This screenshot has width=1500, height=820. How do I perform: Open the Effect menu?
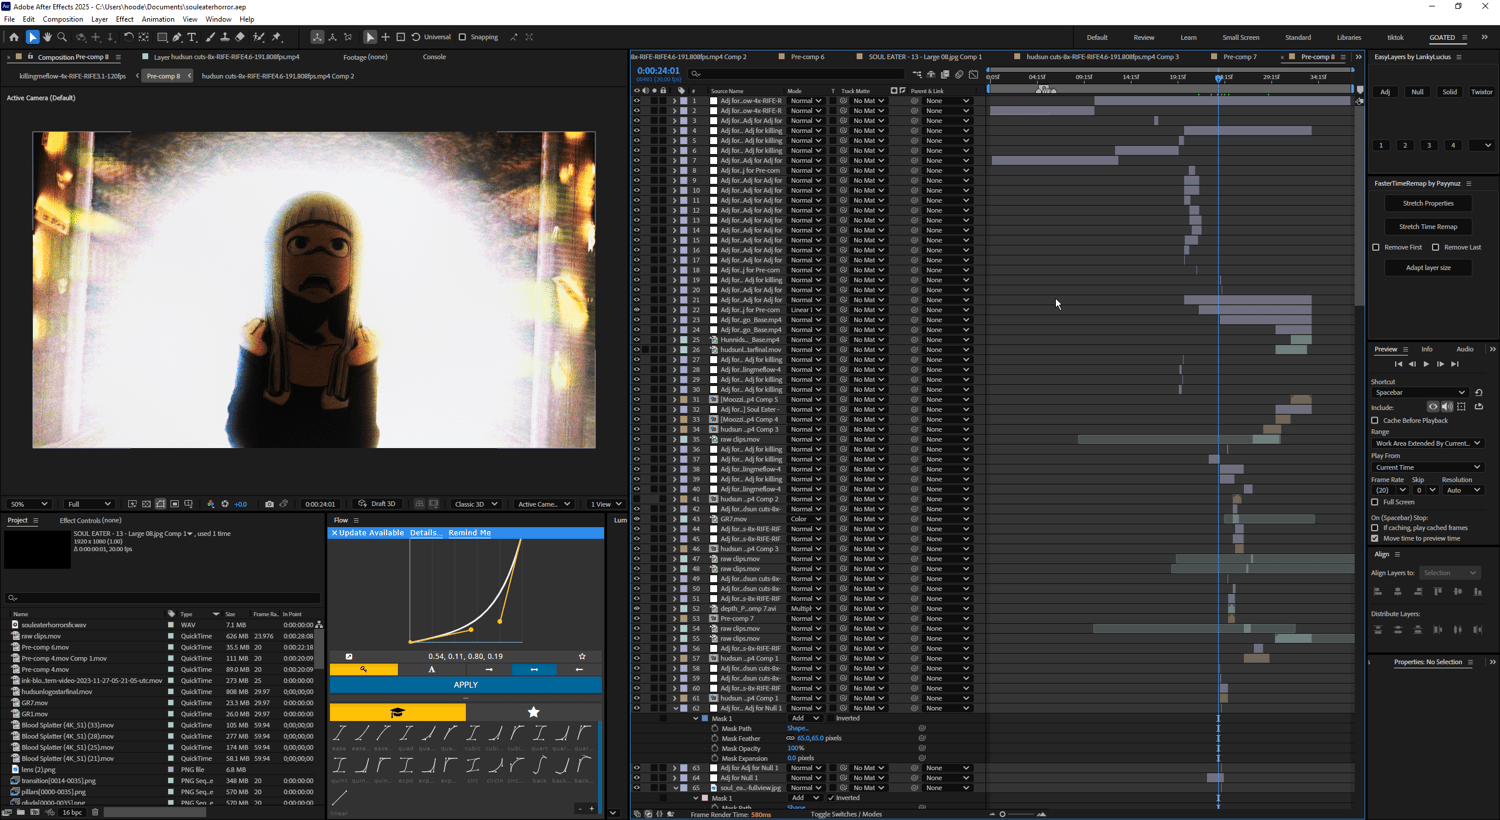125,19
